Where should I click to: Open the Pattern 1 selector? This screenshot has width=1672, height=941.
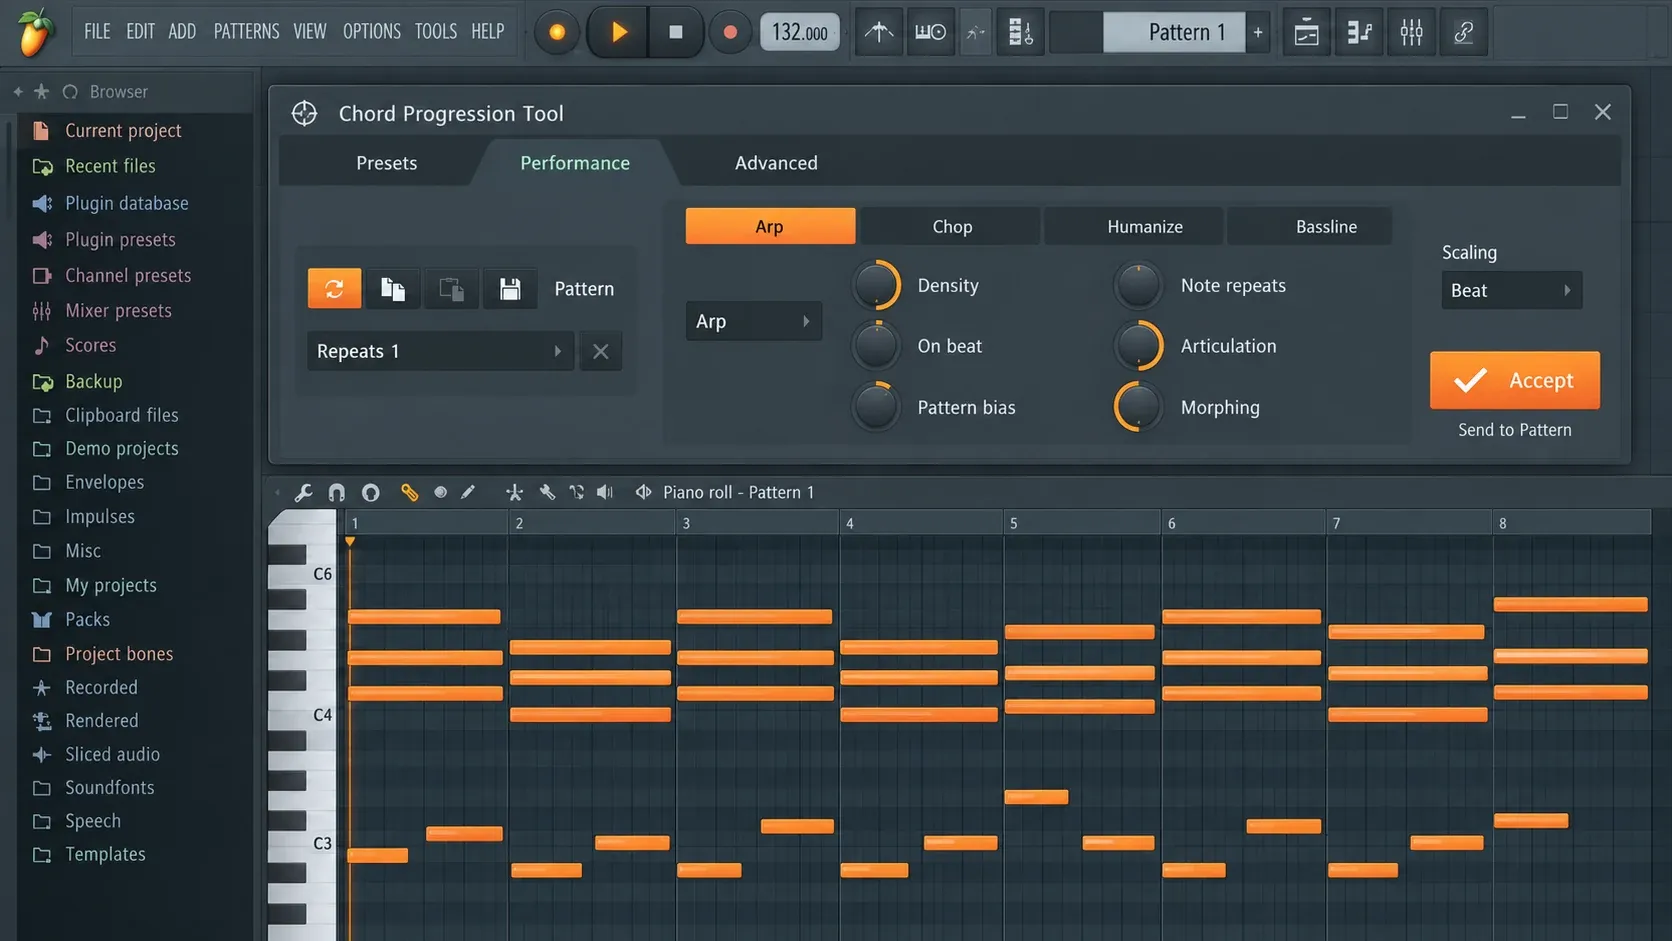1174,32
